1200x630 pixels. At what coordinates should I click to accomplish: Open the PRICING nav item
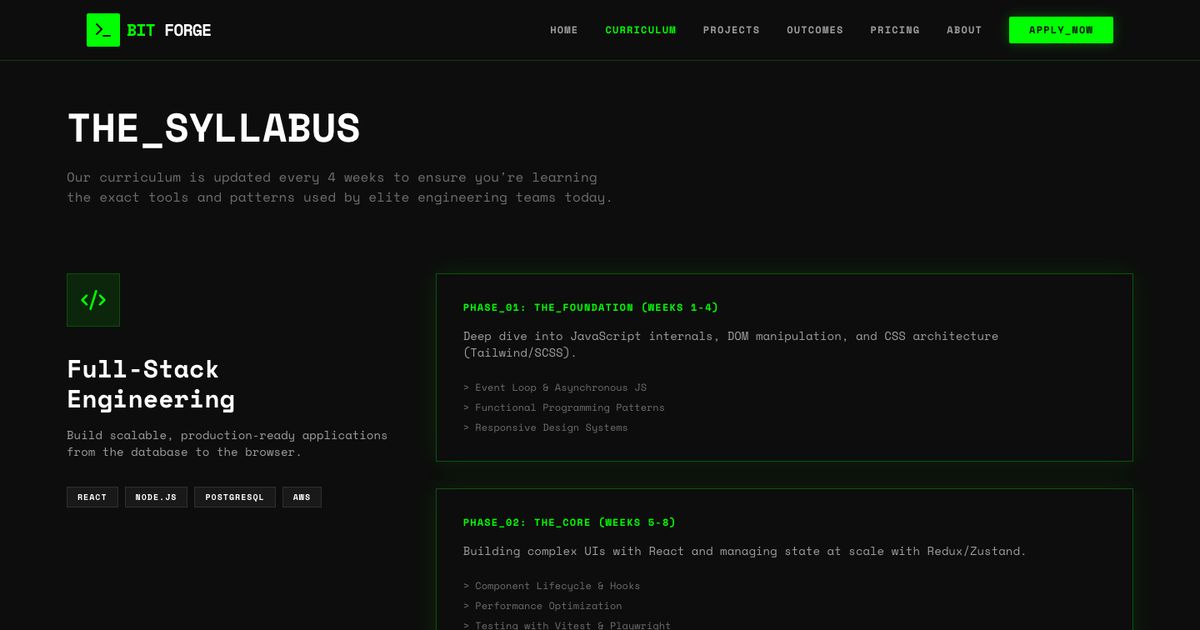(895, 30)
